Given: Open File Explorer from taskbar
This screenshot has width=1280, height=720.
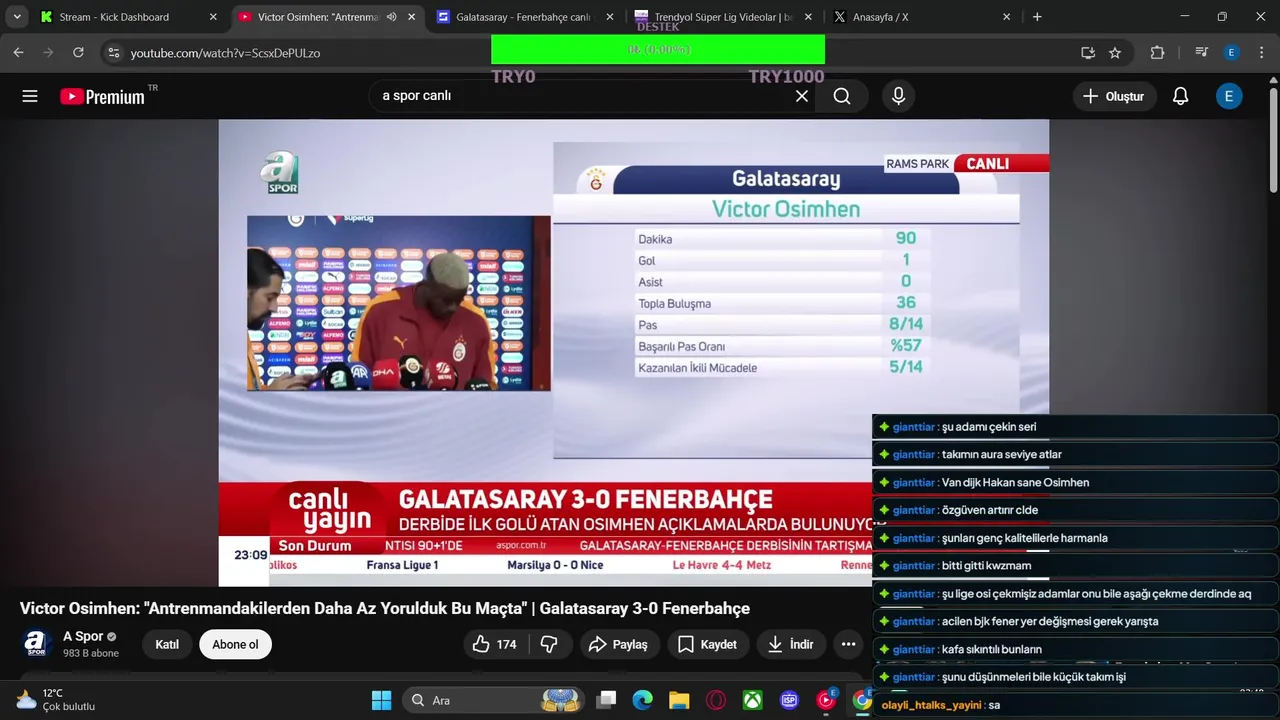Looking at the screenshot, I should tap(679, 700).
